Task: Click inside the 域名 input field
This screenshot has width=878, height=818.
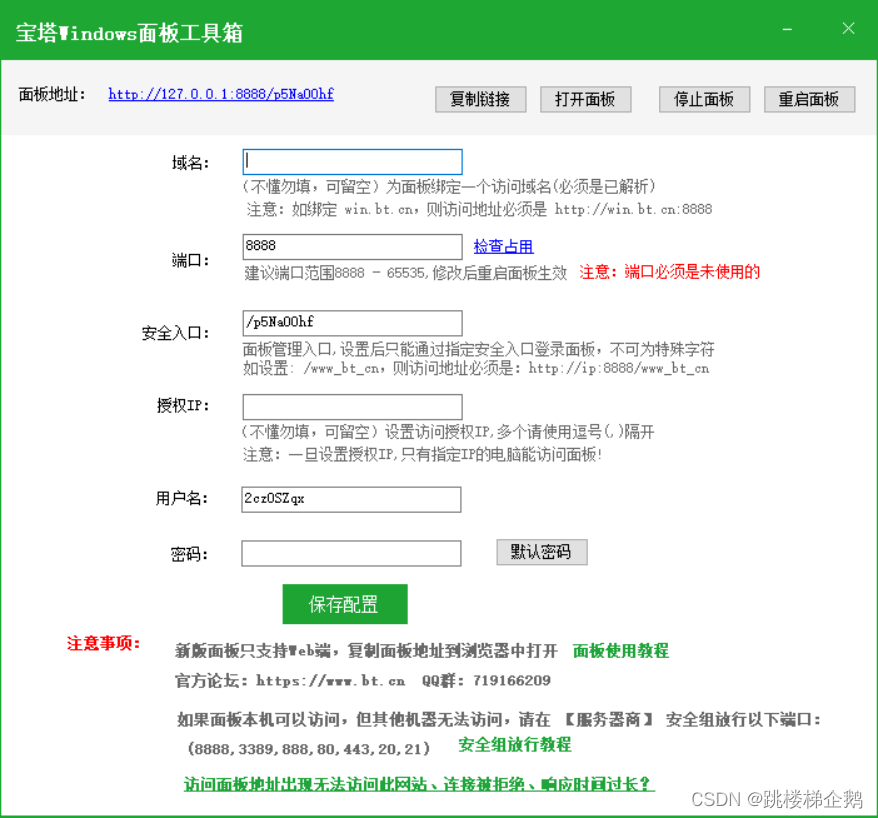Action: pyautogui.click(x=352, y=161)
